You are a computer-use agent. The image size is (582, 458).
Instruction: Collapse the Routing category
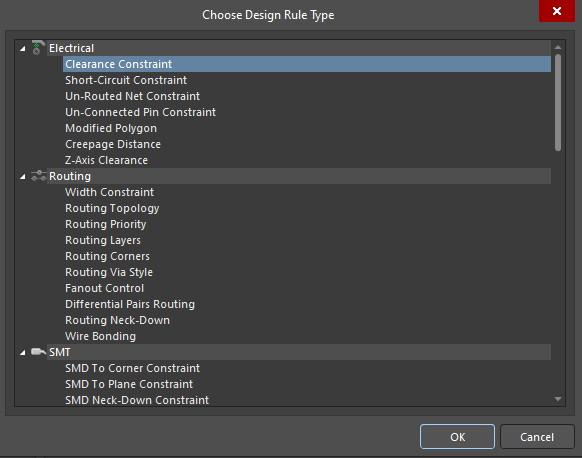pyautogui.click(x=23, y=176)
